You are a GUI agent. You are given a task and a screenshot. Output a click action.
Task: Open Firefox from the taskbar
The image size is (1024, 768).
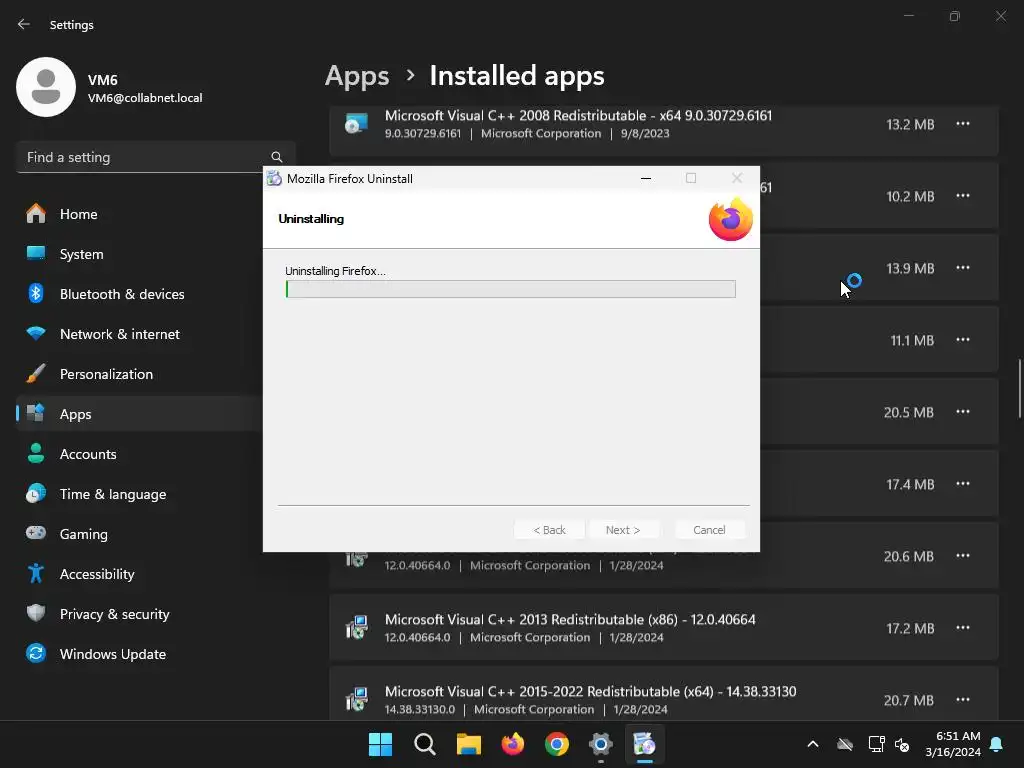pyautogui.click(x=513, y=744)
